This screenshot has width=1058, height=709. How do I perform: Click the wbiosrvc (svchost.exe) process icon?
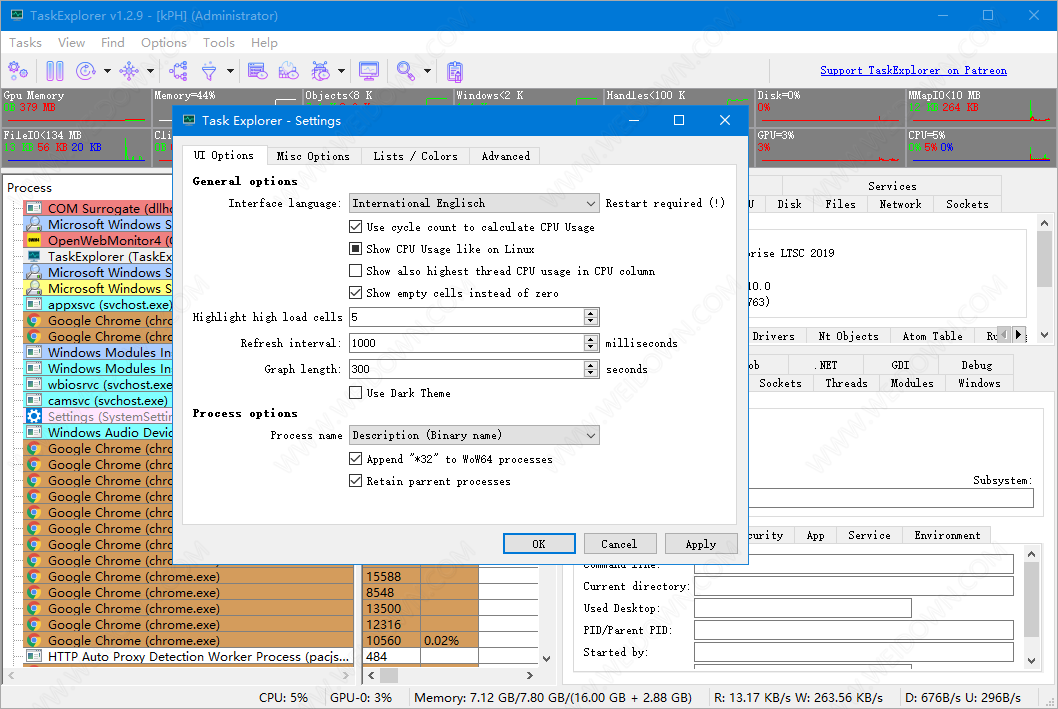pyautogui.click(x=34, y=385)
